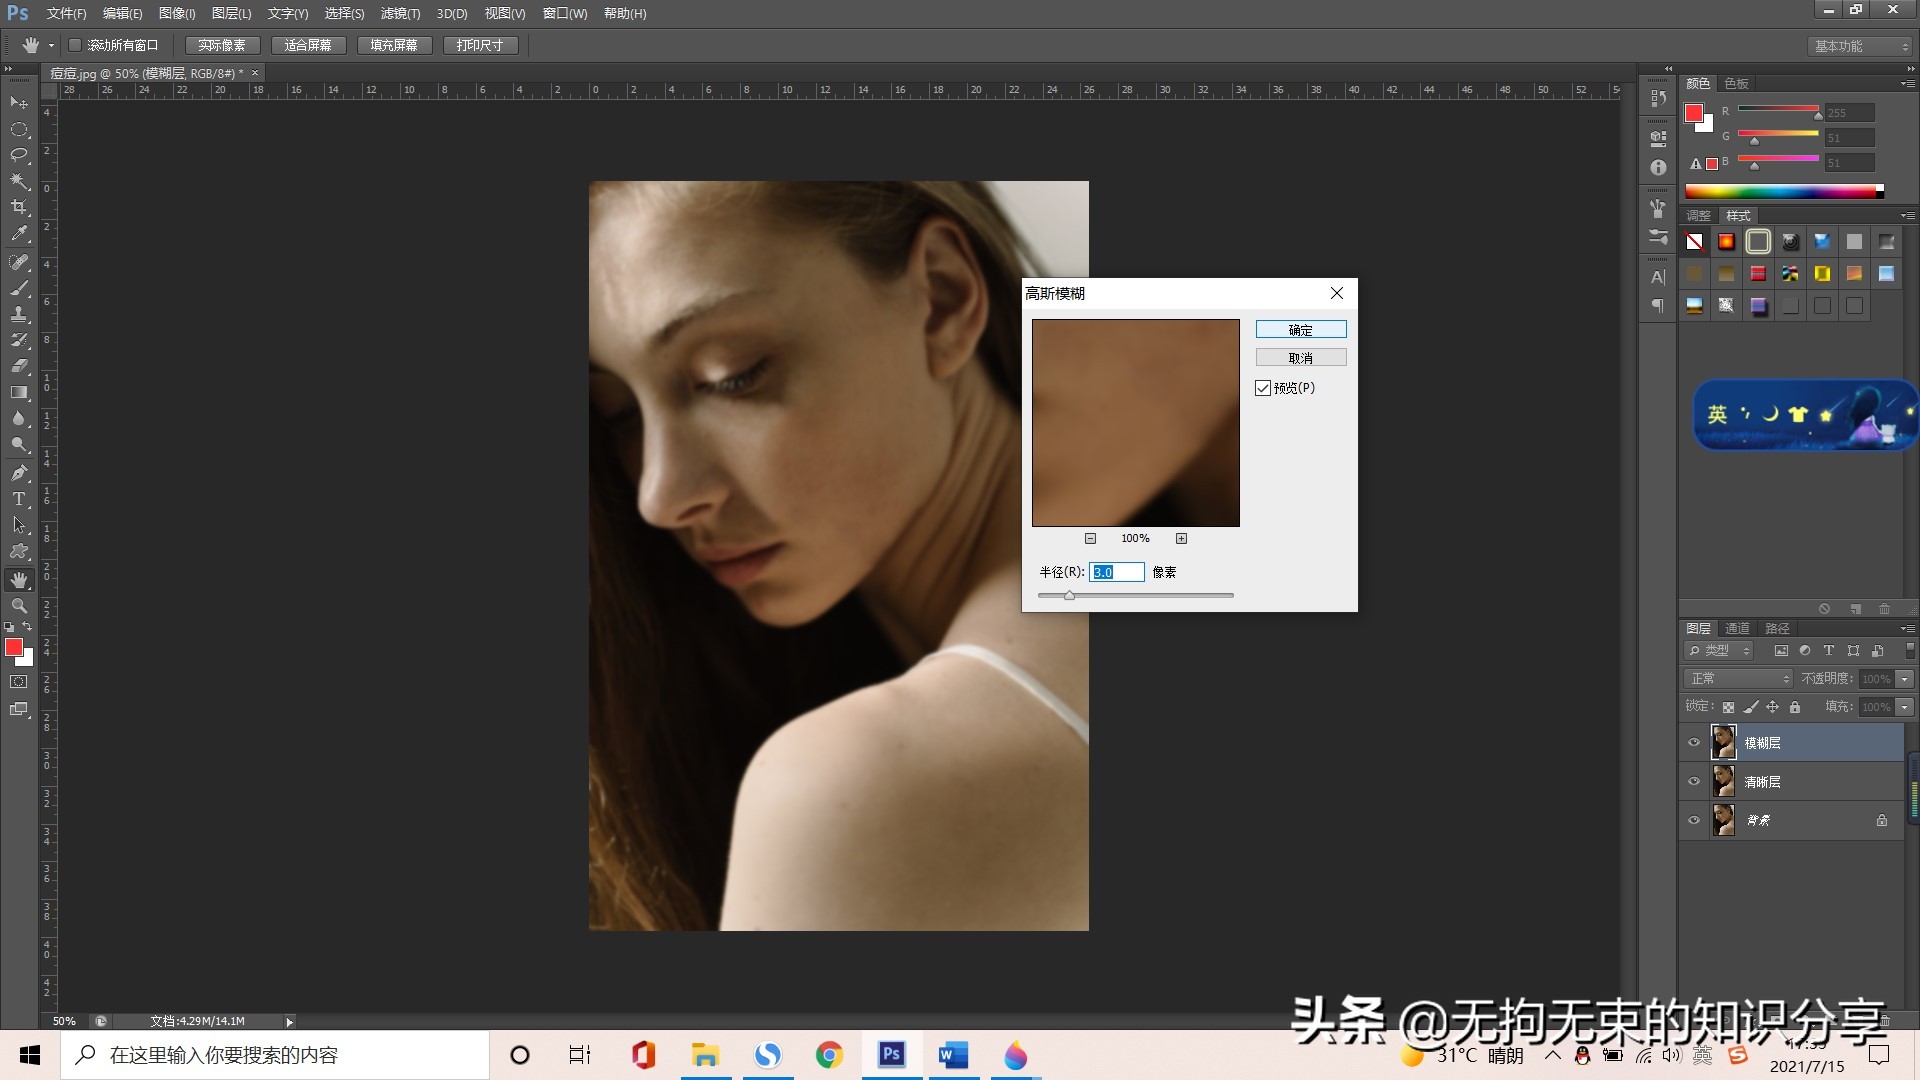1920x1080 pixels.
Task: Click the 取消 cancel button
Action: 1300,358
